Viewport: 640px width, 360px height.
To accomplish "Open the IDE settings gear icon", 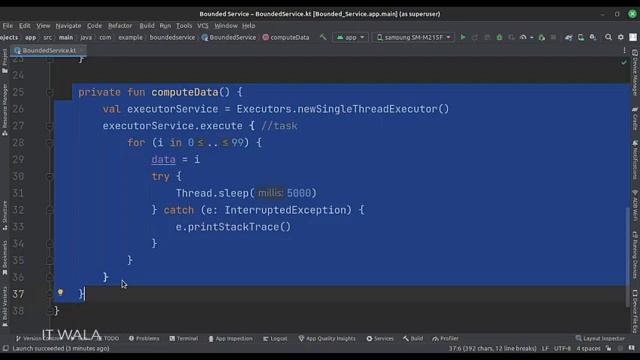I will pos(621,37).
